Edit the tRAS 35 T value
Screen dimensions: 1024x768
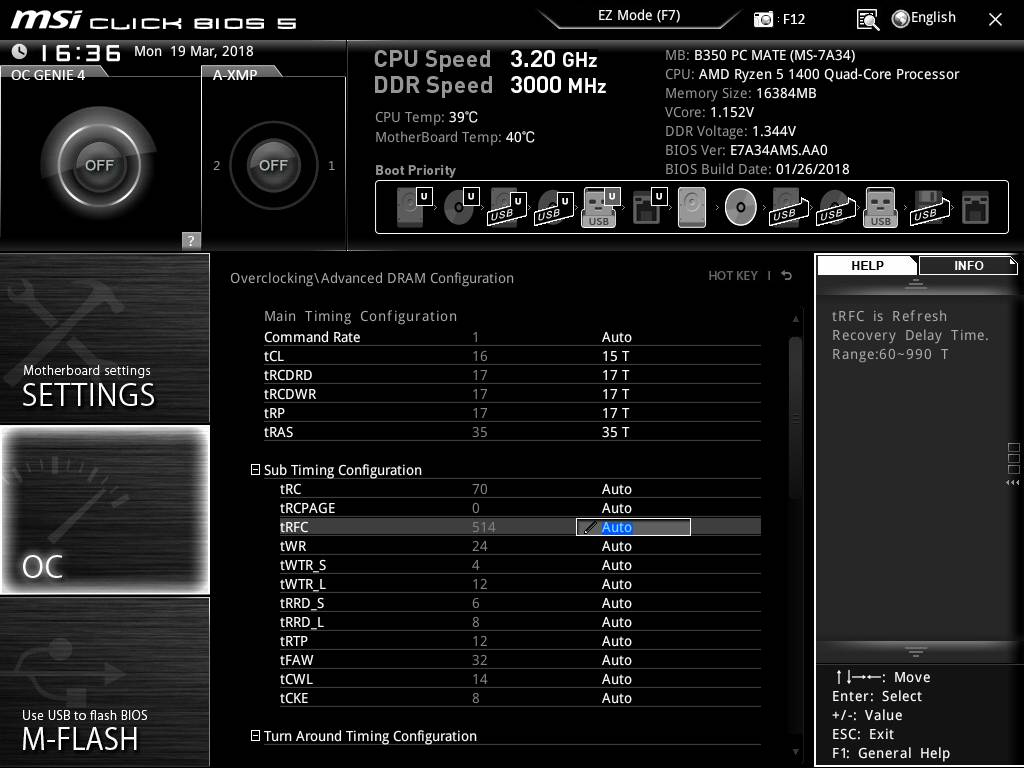pyautogui.click(x=615, y=432)
